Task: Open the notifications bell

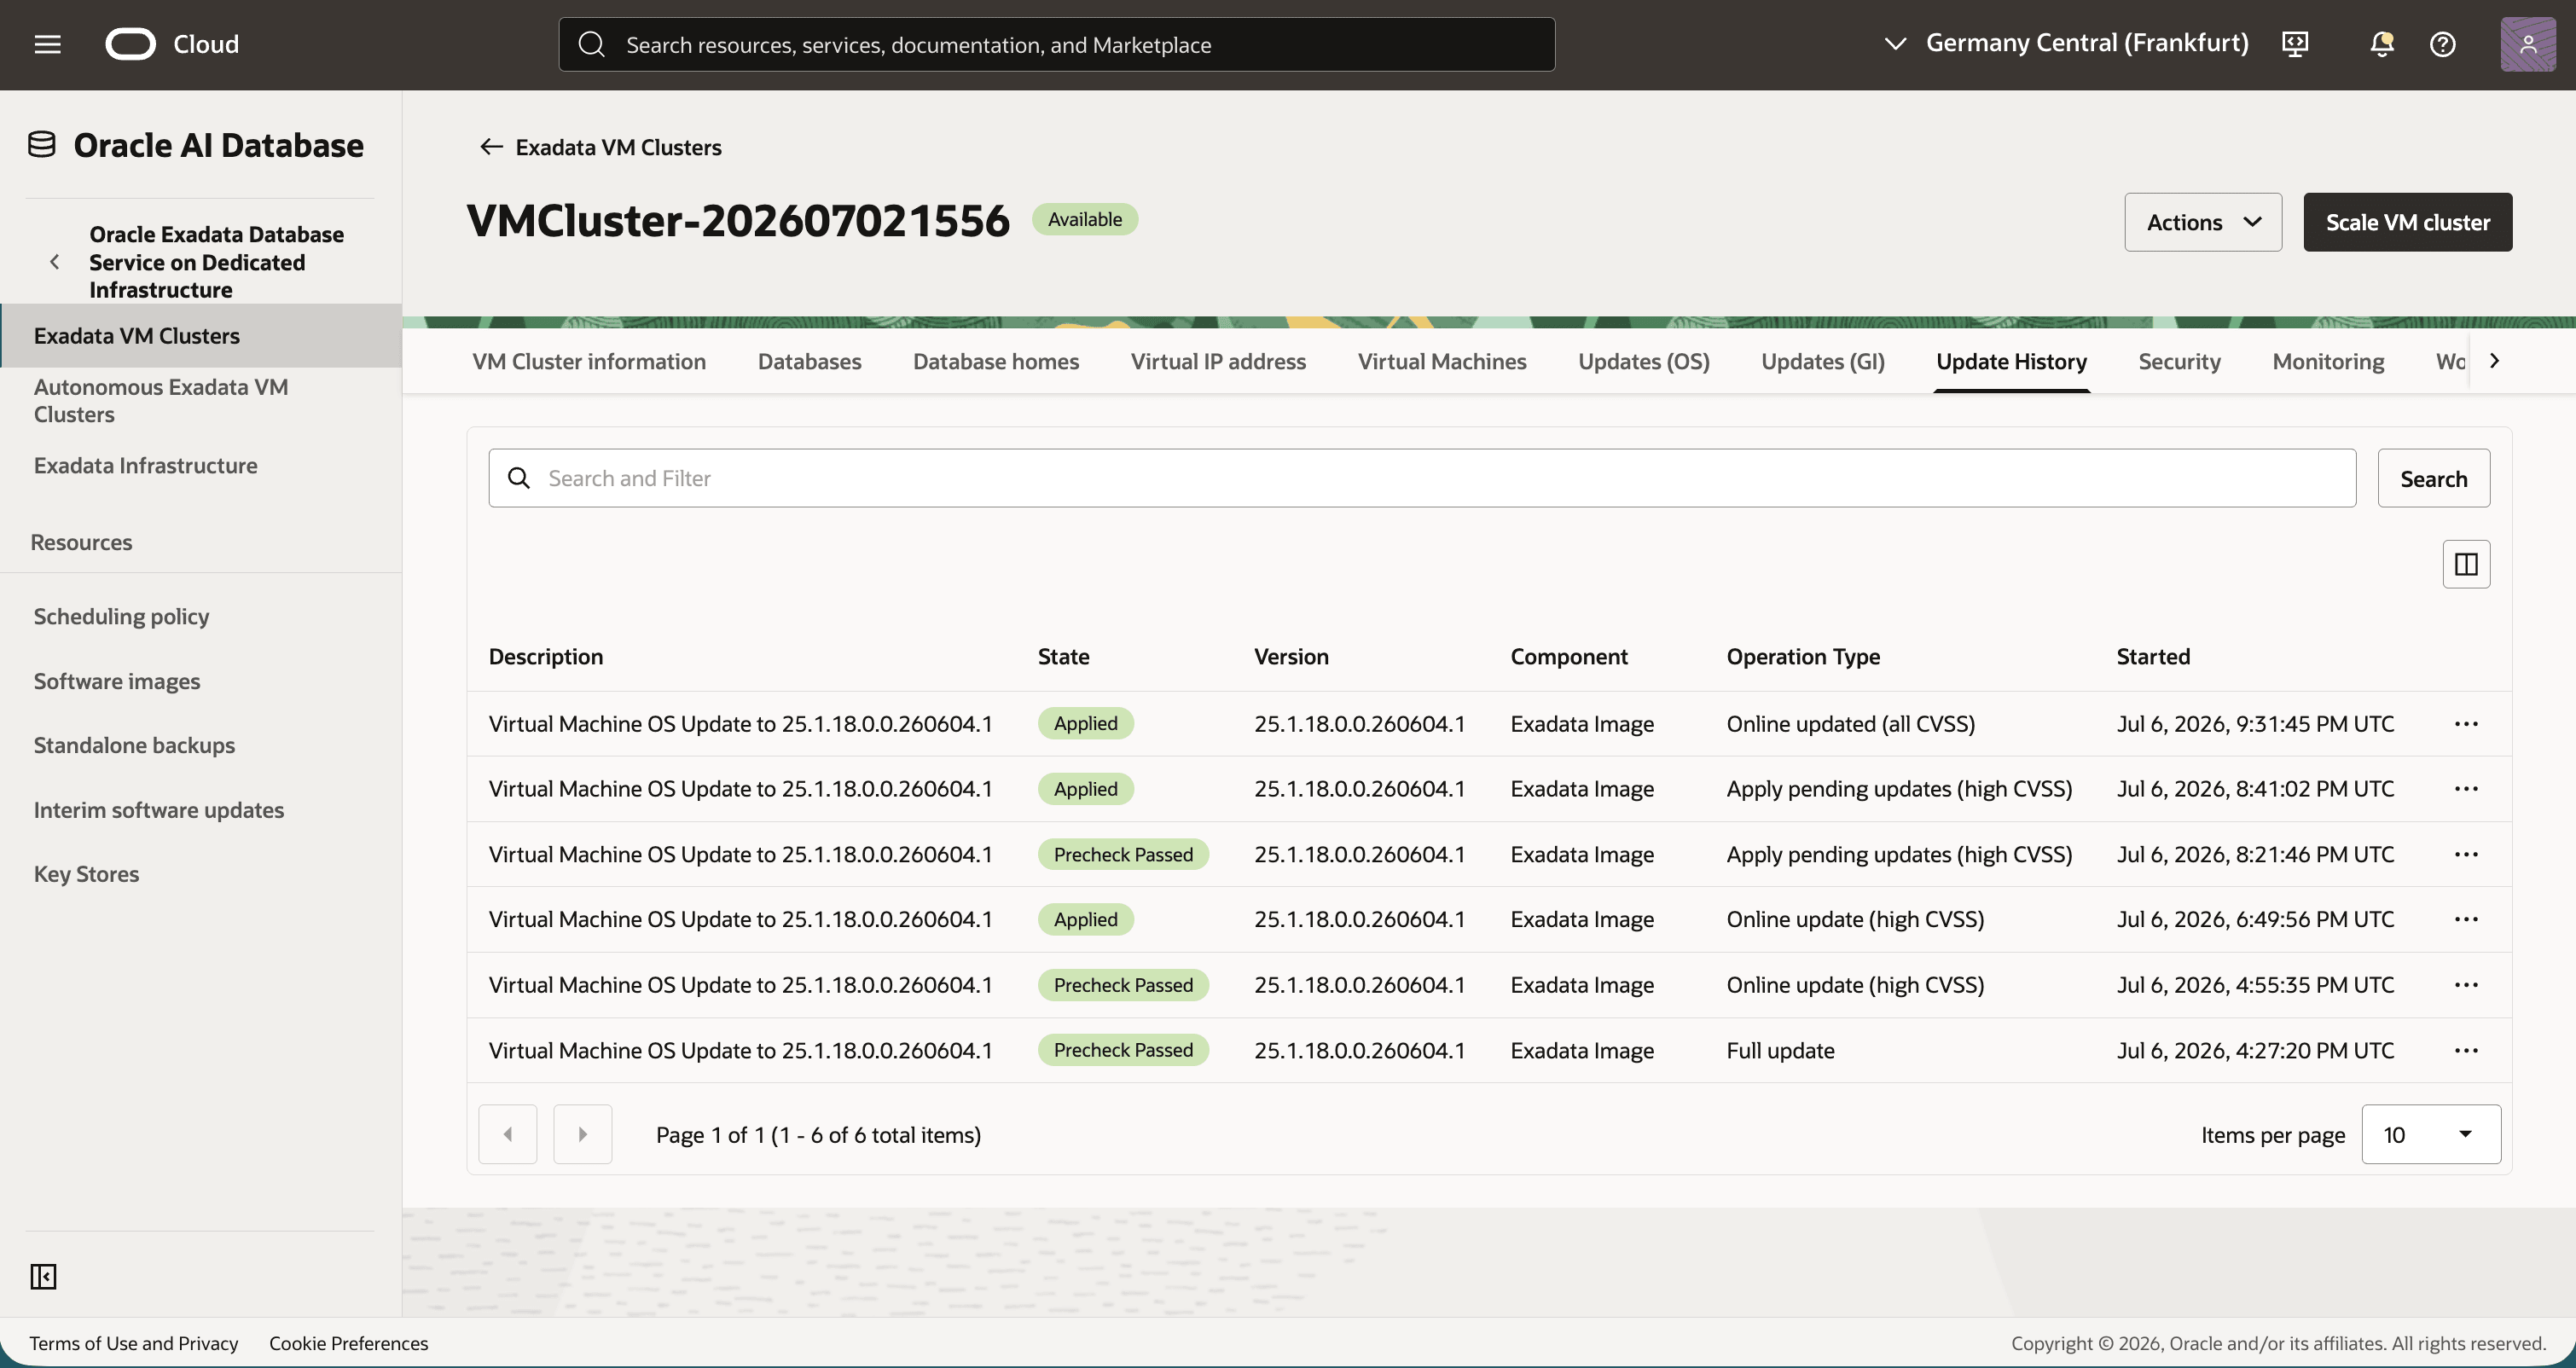Action: [x=2382, y=44]
